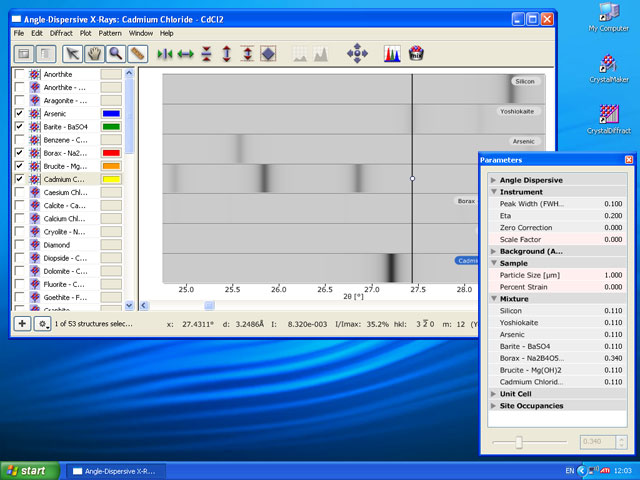Viewport: 640px width, 480px height.
Task: Click green horizontal expand arrows icon
Action: coord(186,54)
